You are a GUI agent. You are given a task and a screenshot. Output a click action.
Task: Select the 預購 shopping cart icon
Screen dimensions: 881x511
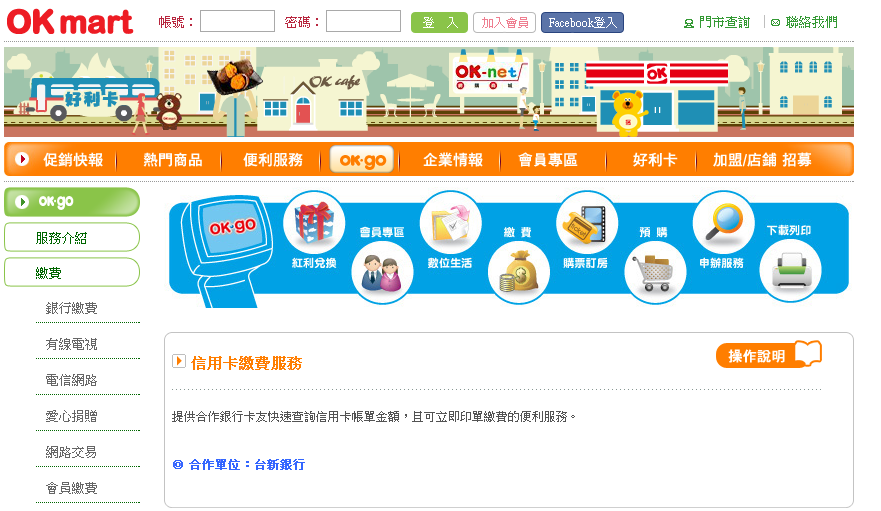point(655,272)
